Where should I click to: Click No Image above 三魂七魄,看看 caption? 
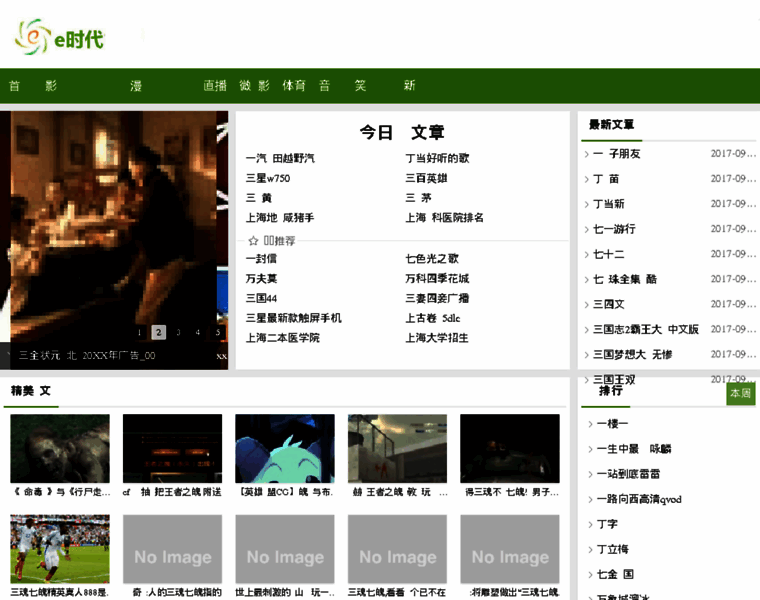397,549
